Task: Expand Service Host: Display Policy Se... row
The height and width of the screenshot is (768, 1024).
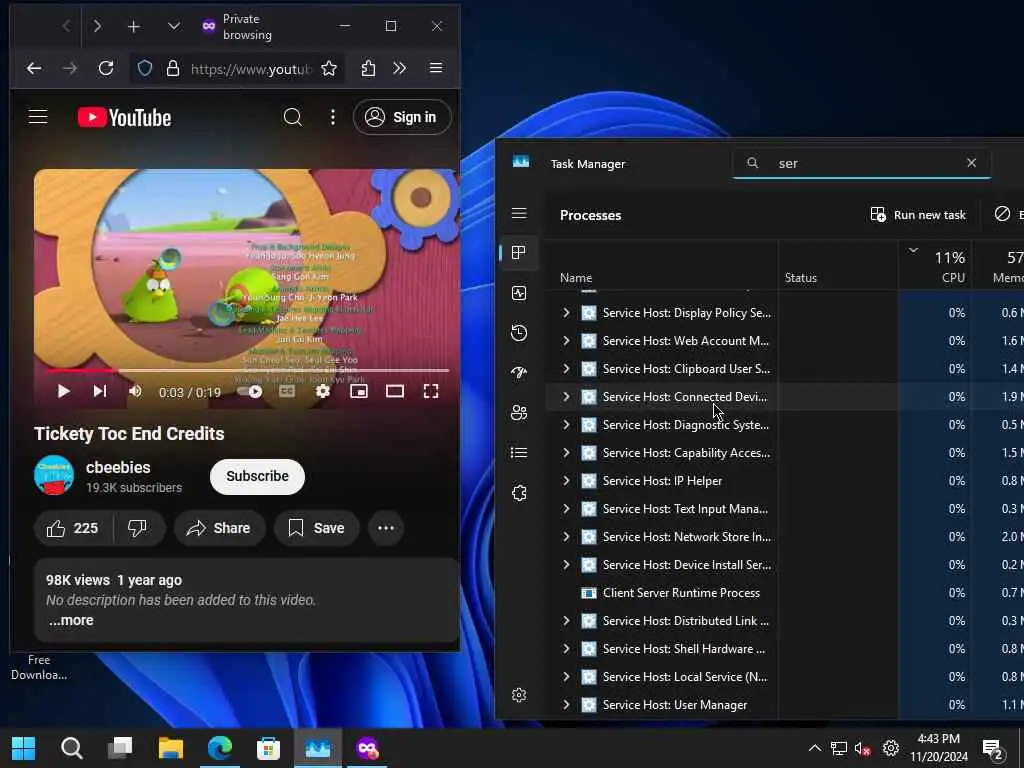Action: click(566, 313)
